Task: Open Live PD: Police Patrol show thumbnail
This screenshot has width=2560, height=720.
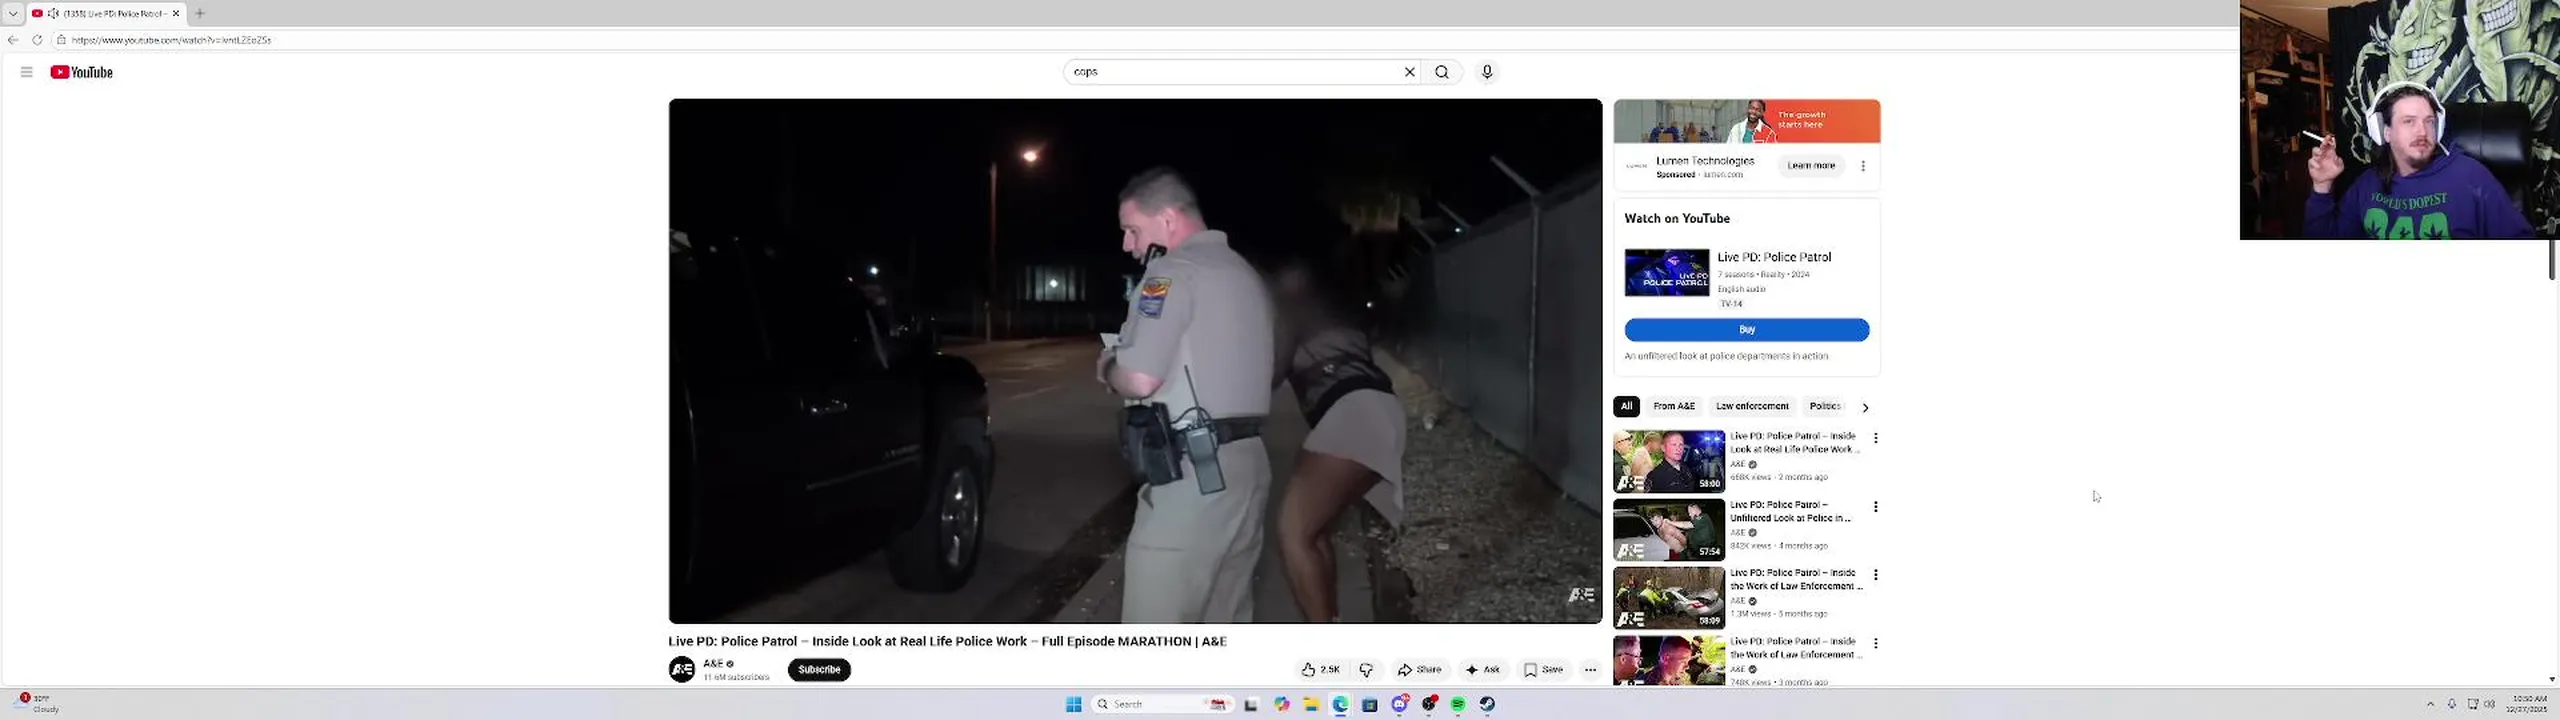Action: (x=1667, y=273)
